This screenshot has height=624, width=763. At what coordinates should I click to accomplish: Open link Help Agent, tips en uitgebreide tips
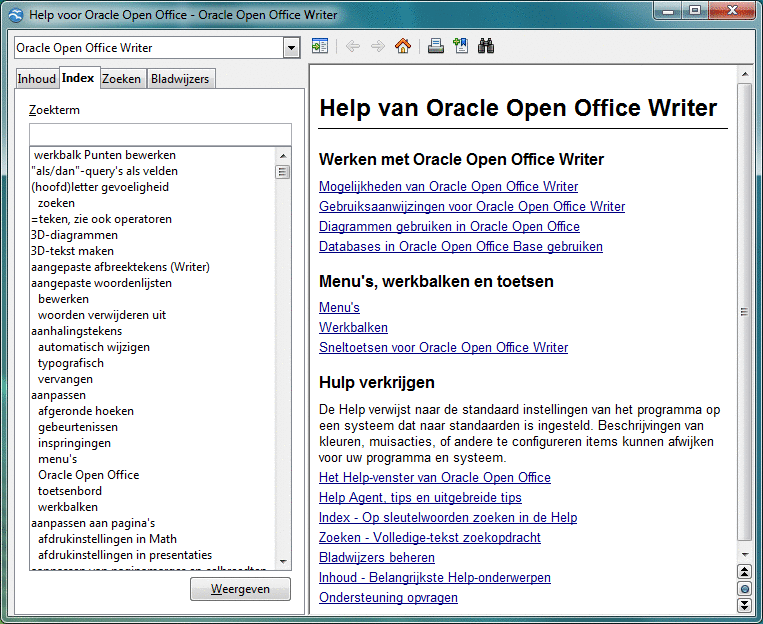(x=420, y=497)
